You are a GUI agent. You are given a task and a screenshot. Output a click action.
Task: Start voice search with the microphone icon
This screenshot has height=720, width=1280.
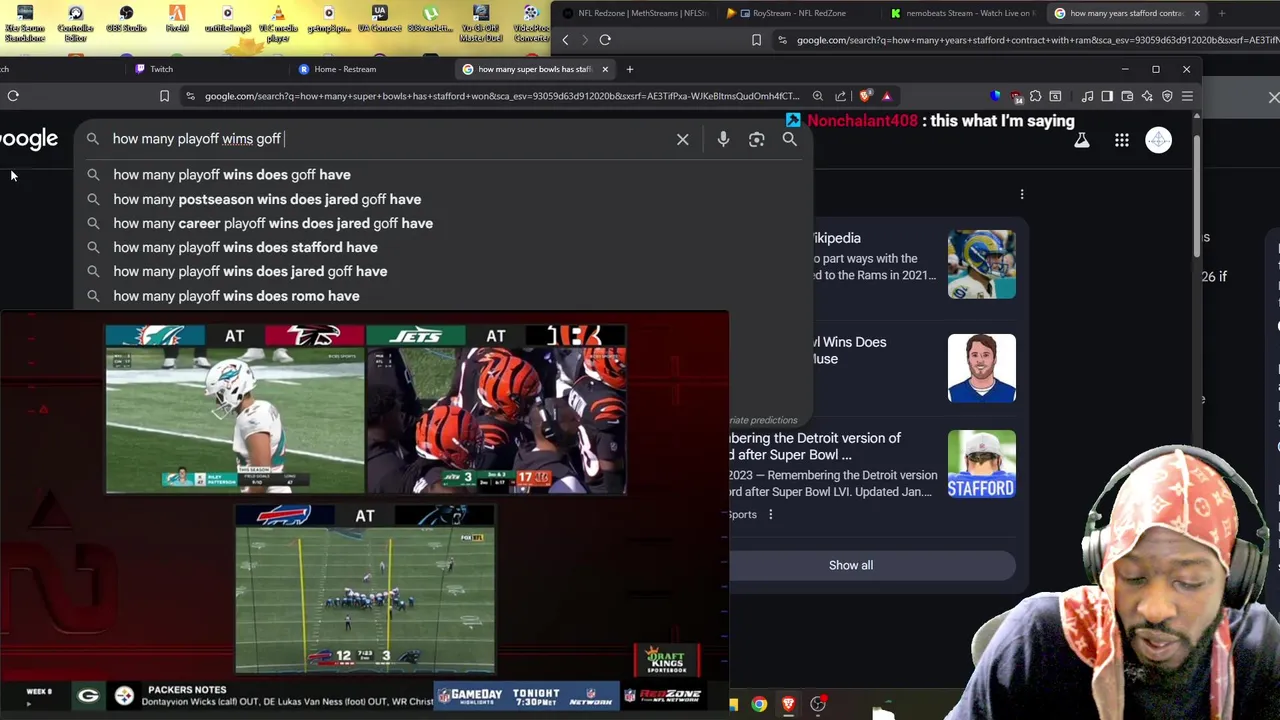[723, 139]
